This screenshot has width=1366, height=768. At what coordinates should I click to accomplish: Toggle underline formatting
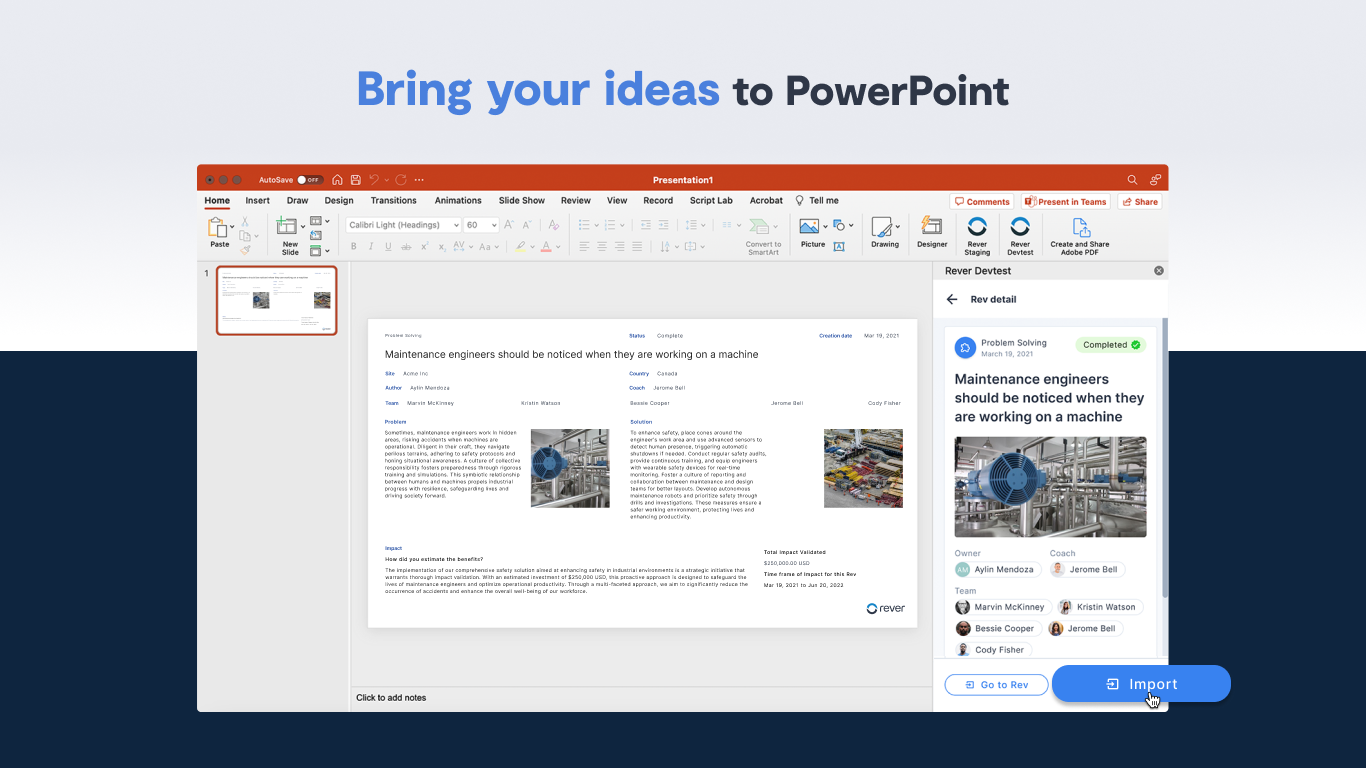pos(388,246)
